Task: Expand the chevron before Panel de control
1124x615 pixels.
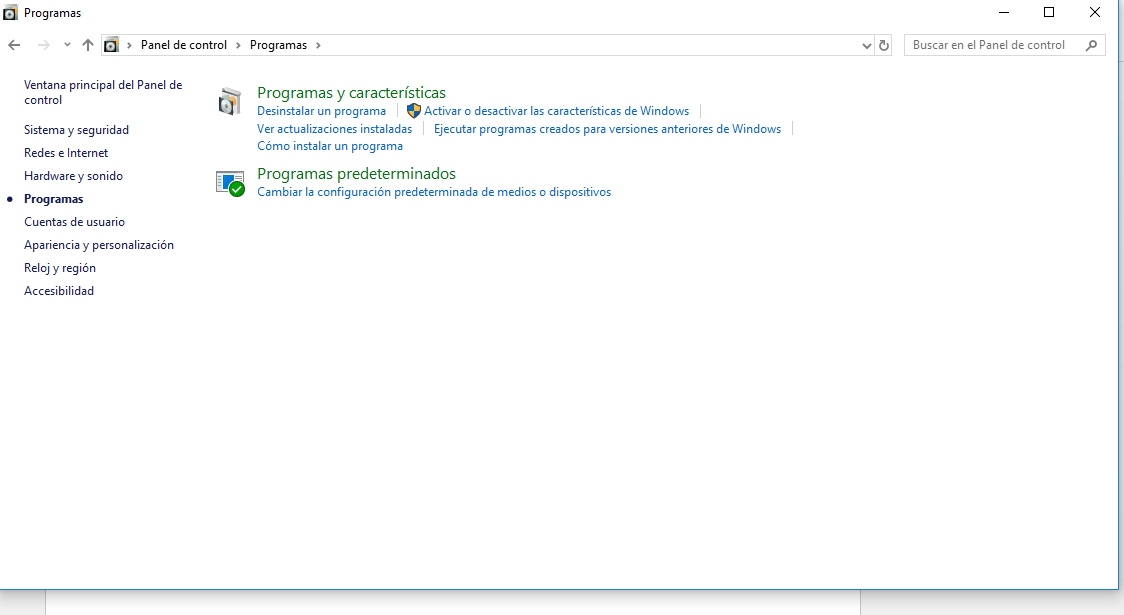Action: (x=129, y=45)
